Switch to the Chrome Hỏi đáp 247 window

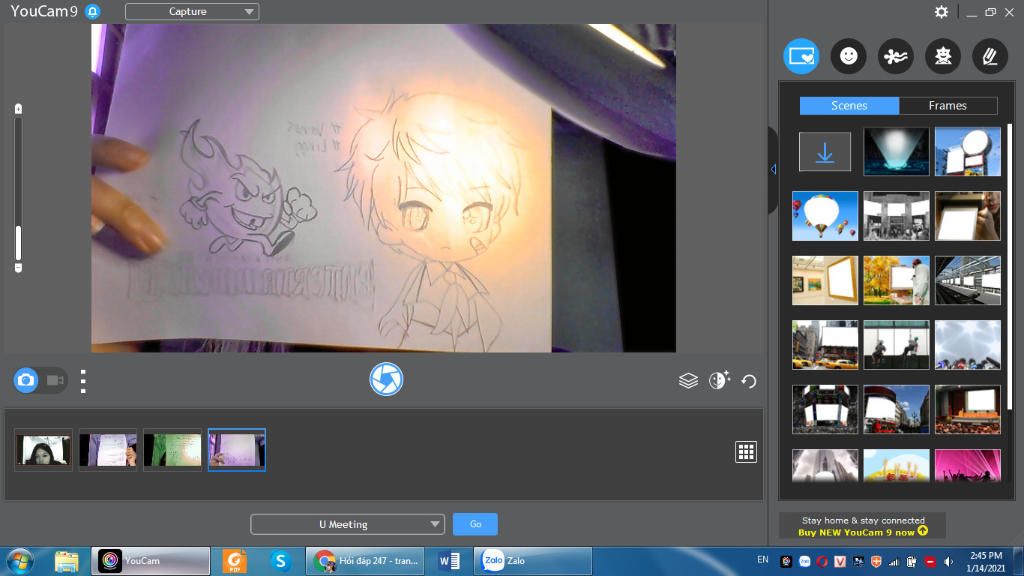click(x=366, y=561)
